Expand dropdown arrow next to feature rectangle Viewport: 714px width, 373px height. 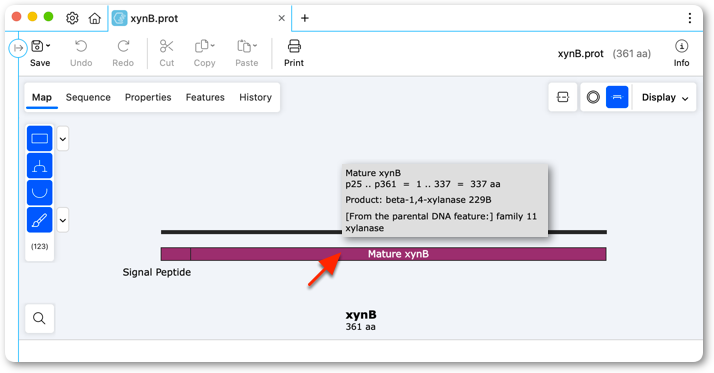(x=63, y=139)
